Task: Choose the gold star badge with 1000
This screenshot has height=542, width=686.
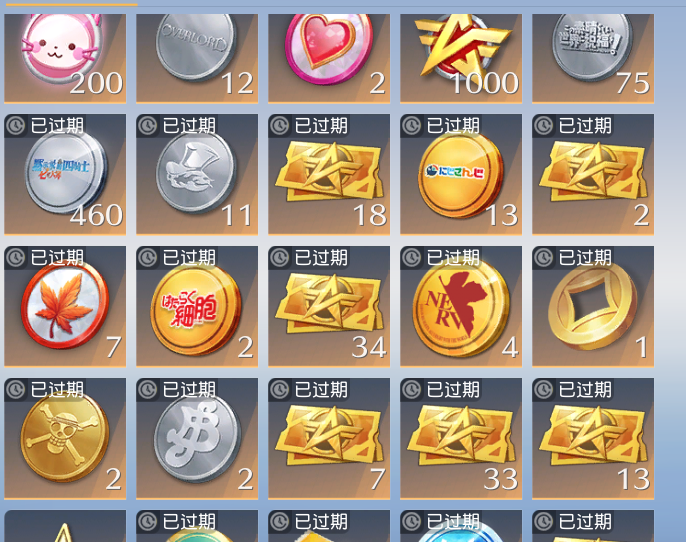Action: pyautogui.click(x=461, y=58)
